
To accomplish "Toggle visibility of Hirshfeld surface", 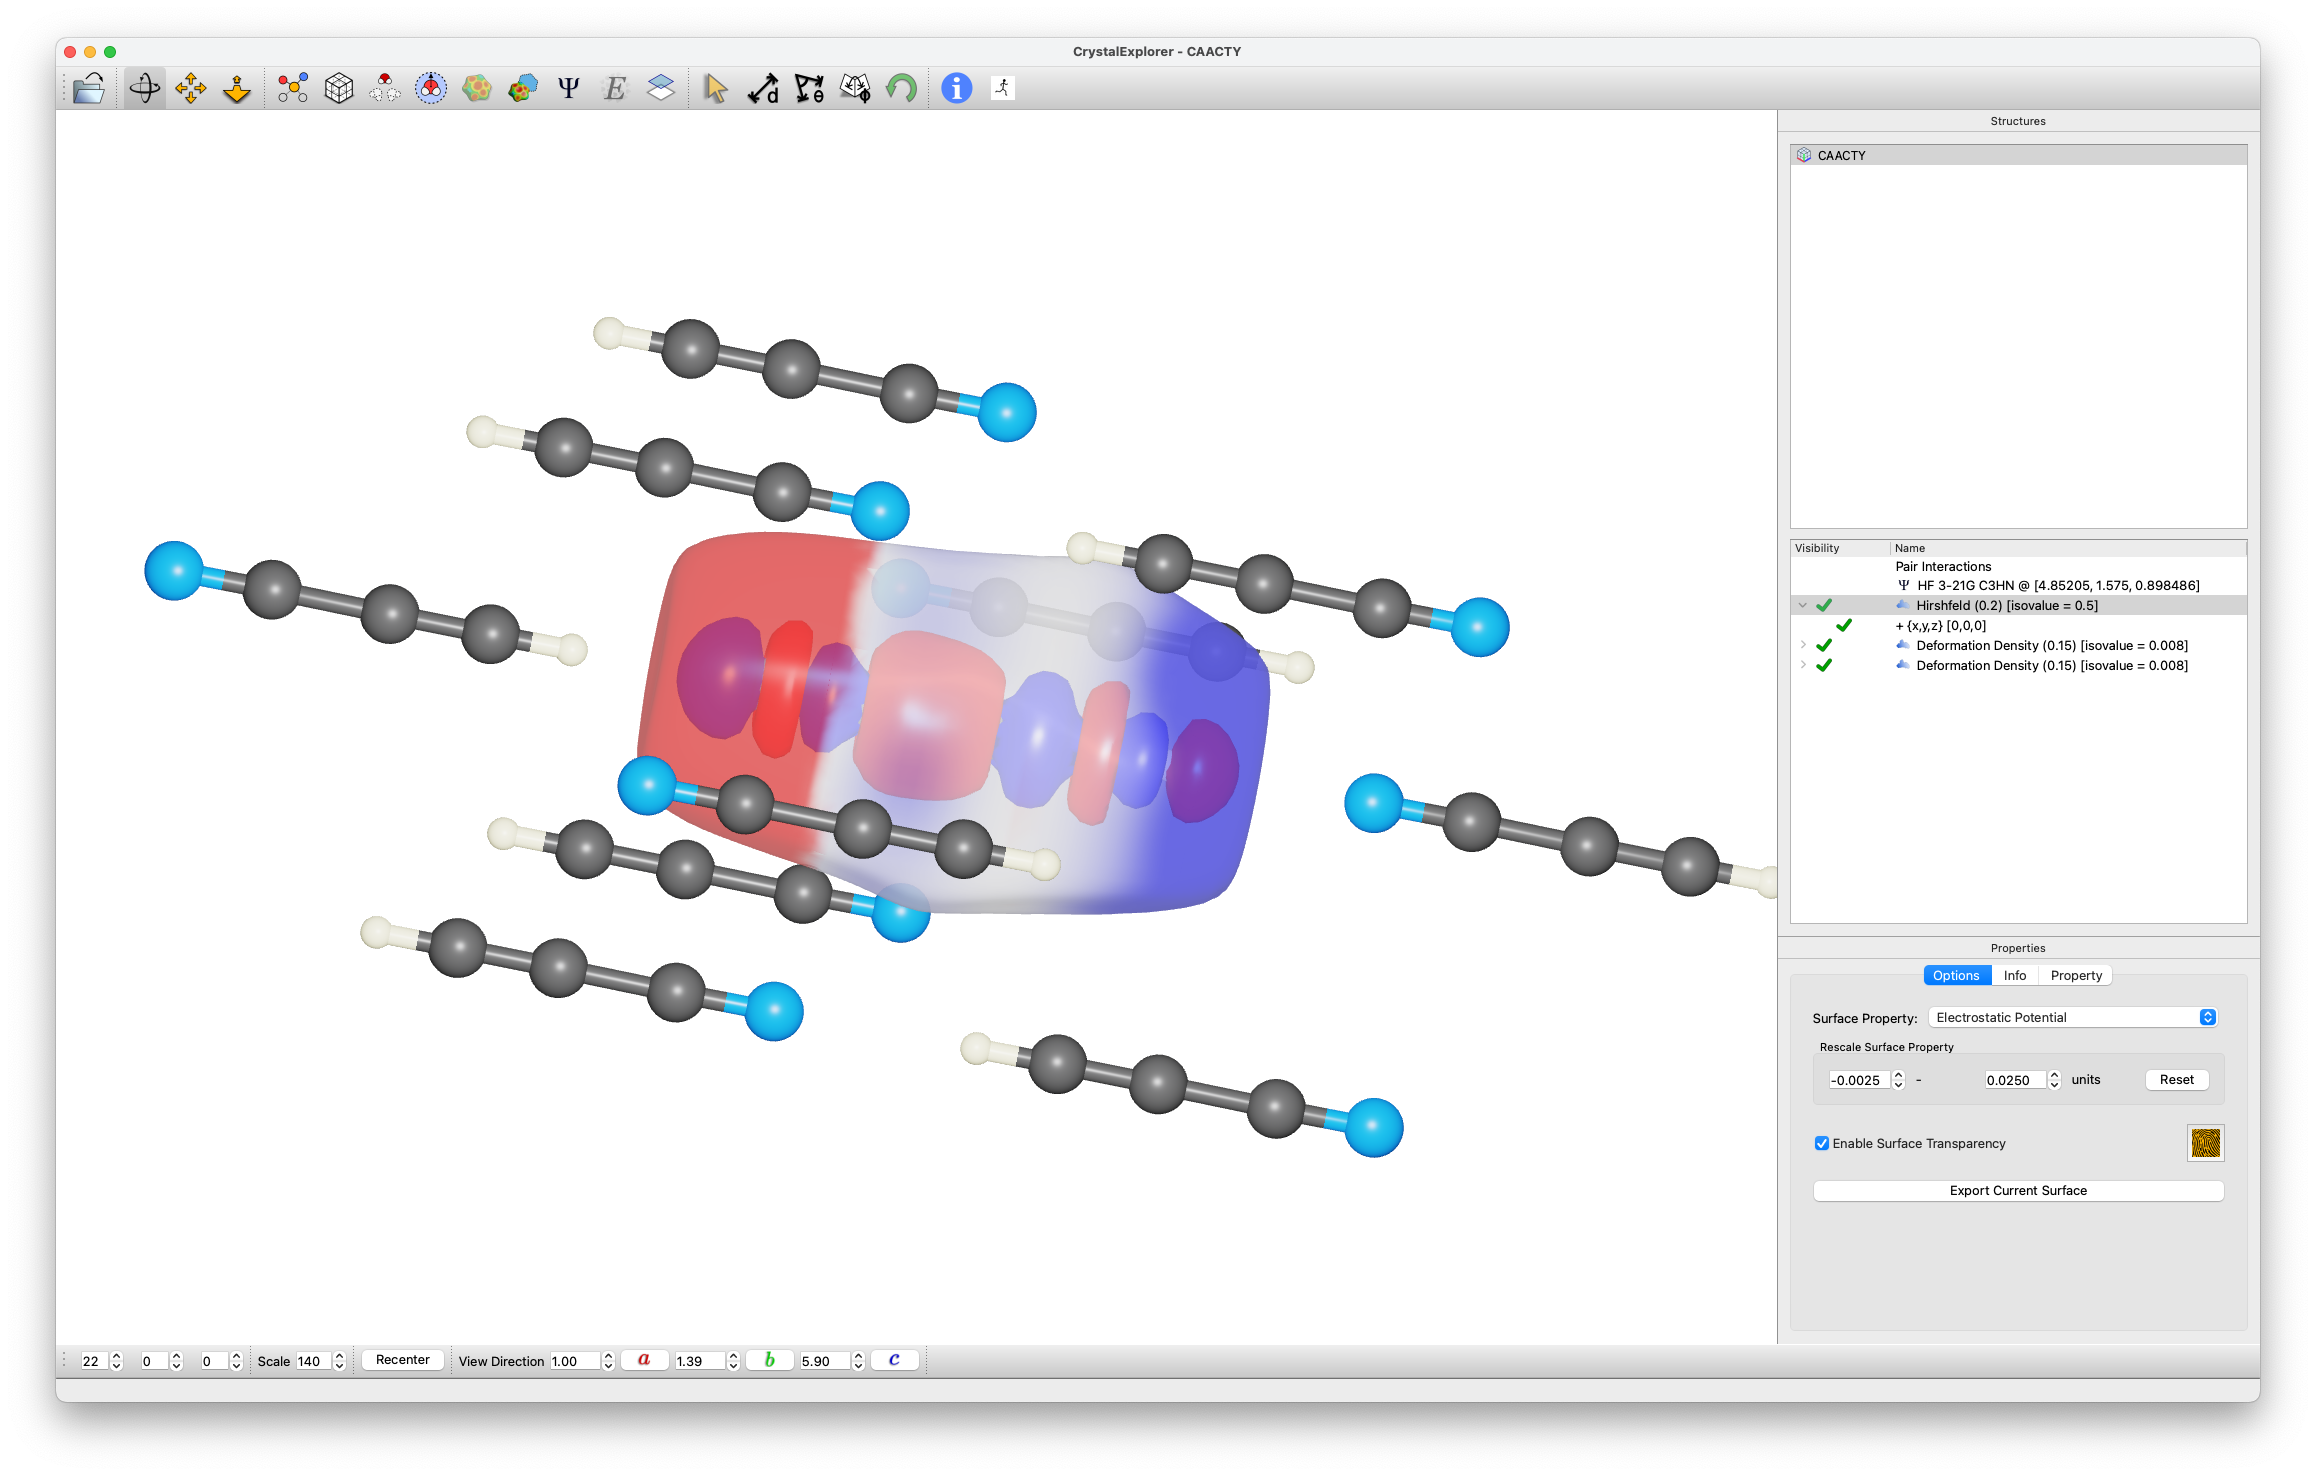I will click(x=1824, y=605).
